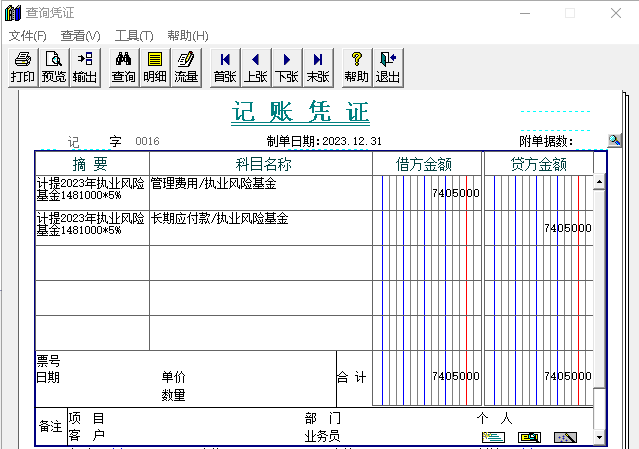Open 预览 (Preview) from the toolbar
The image size is (639, 449).
pos(54,67)
